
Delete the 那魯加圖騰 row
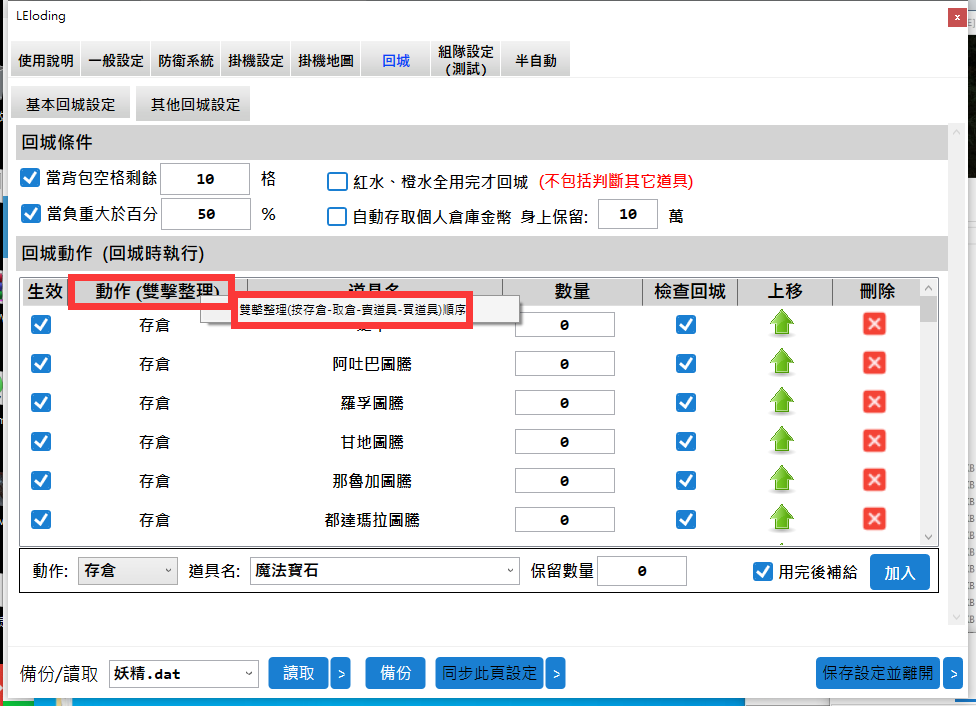pyautogui.click(x=874, y=480)
